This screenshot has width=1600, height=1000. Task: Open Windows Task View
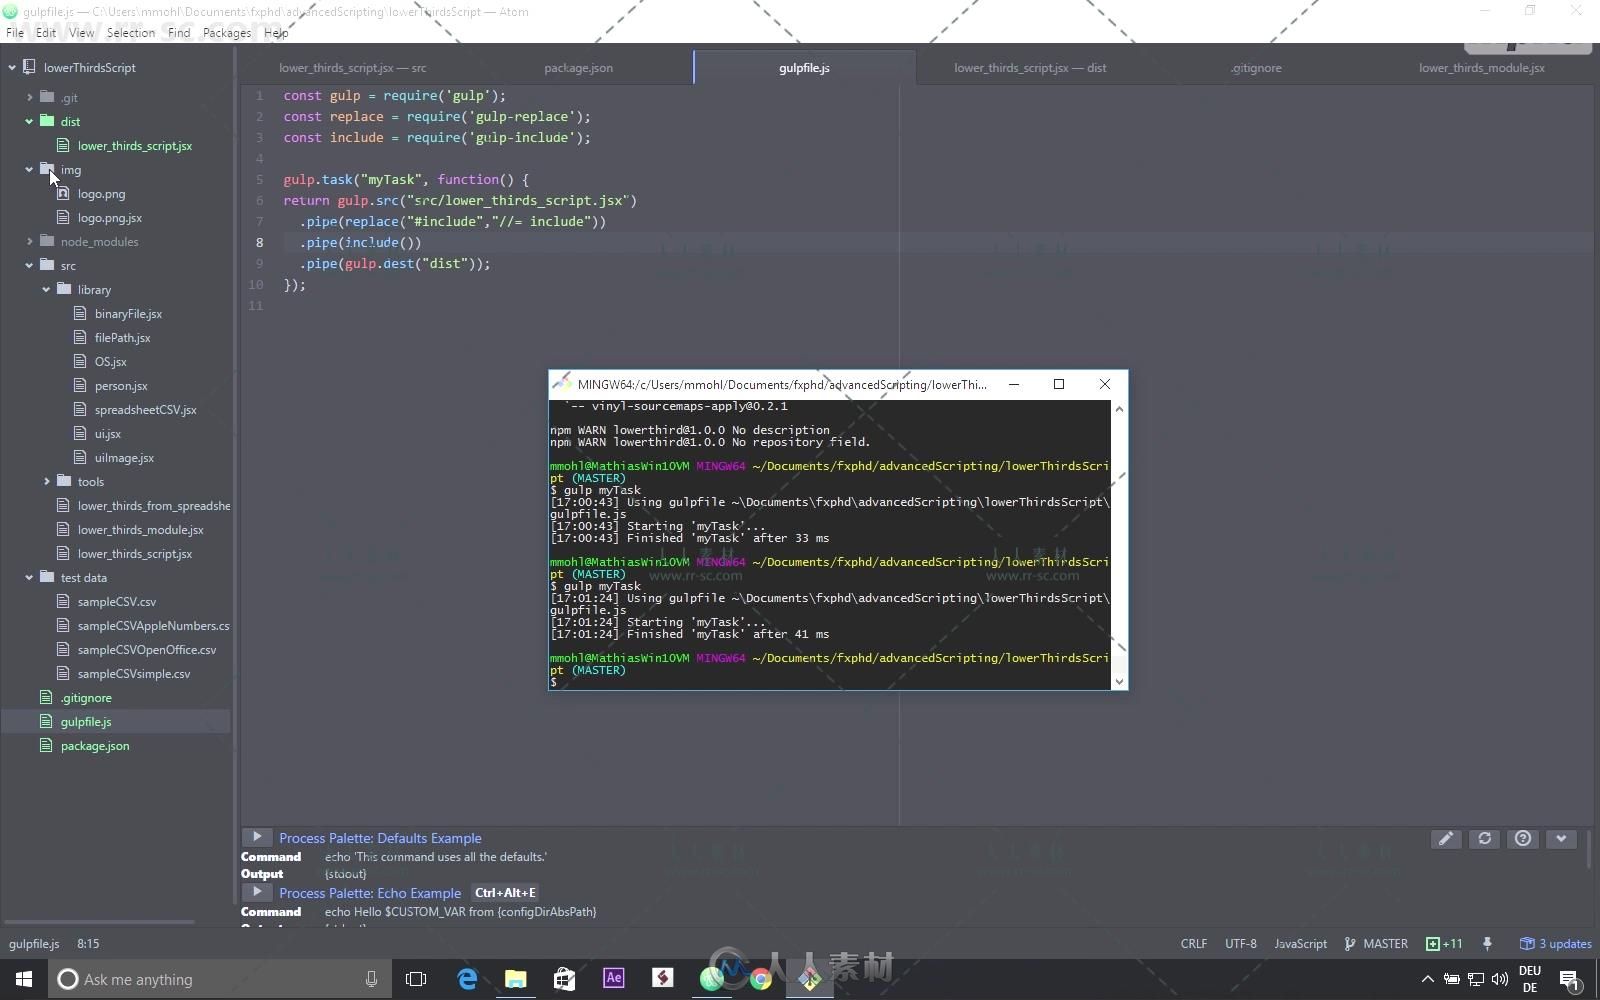tap(416, 979)
